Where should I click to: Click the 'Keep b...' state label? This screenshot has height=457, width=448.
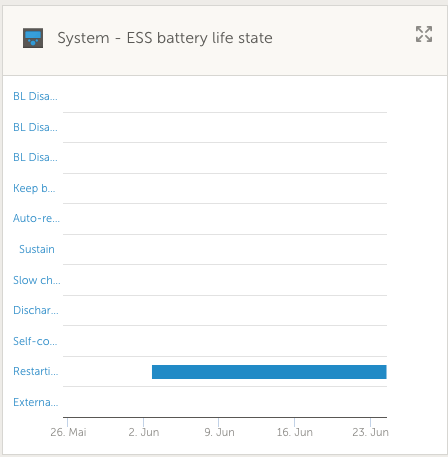click(x=34, y=188)
